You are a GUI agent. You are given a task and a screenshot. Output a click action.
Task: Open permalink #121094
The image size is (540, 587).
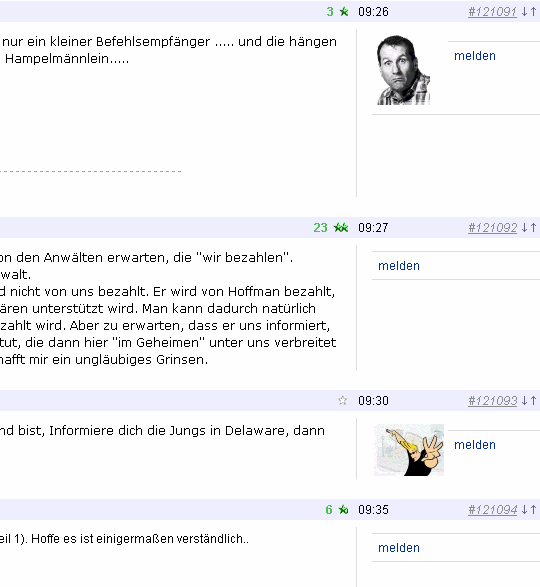[x=492, y=510]
